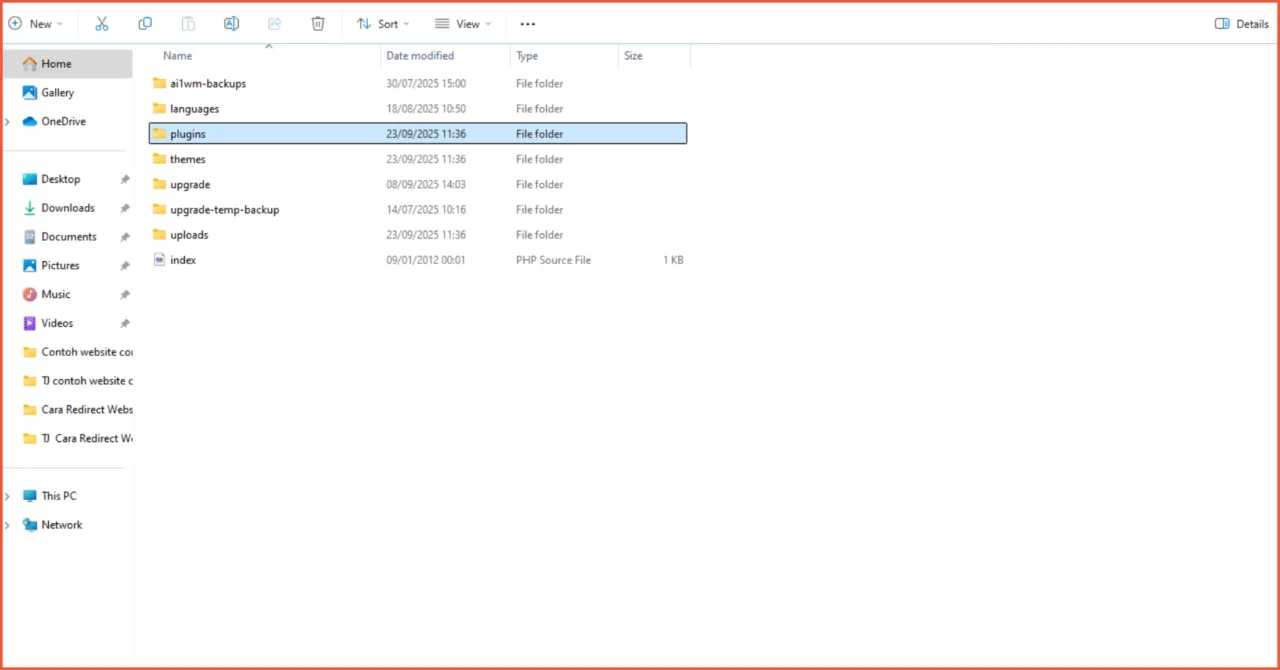Copy the selected item with the Copy icon
Image resolution: width=1280 pixels, height=670 pixels.
[145, 23]
